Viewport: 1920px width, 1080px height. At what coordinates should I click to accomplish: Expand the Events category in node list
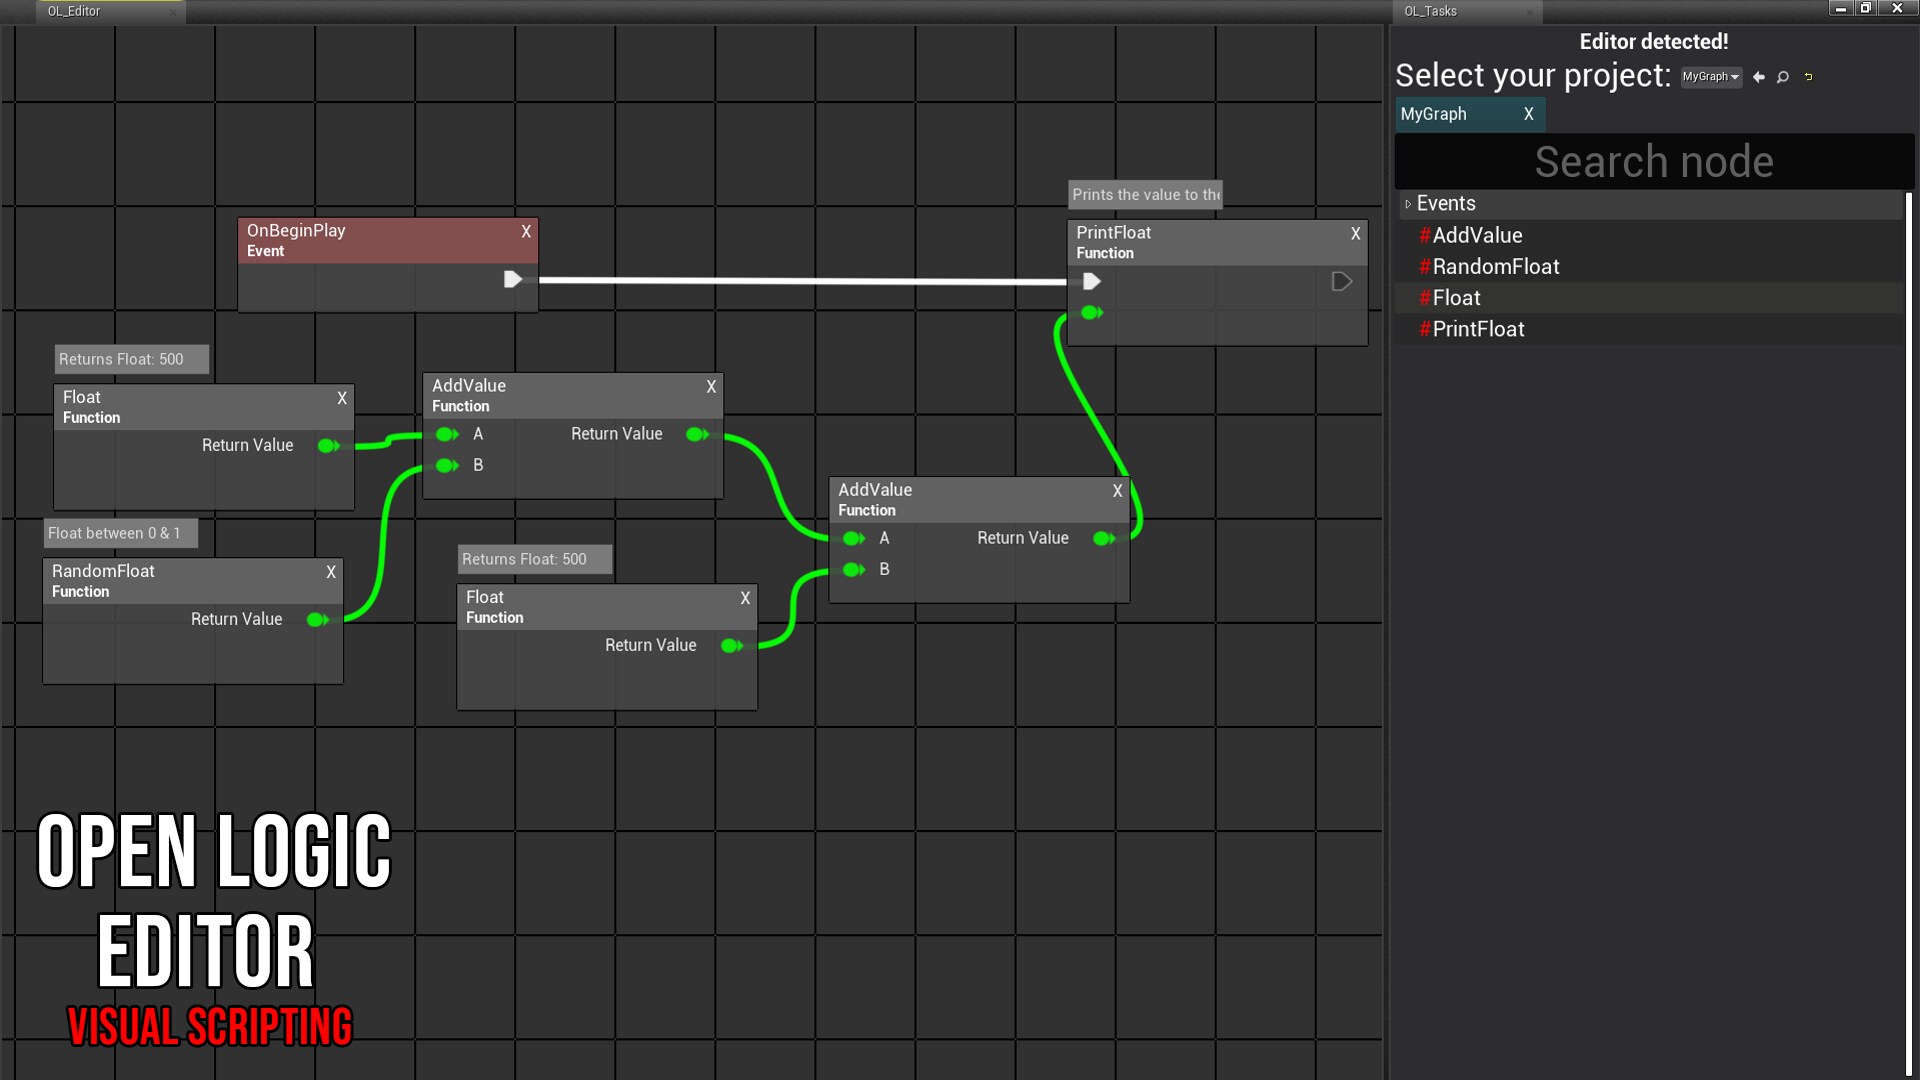[1408, 204]
